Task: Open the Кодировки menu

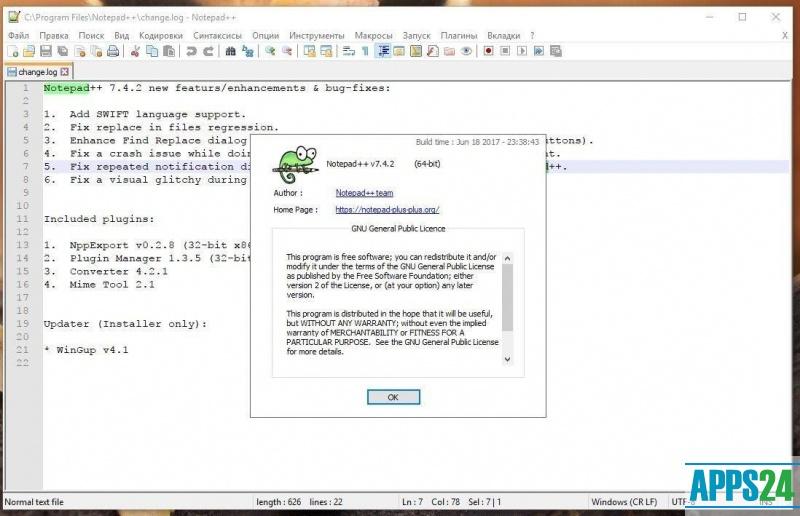Action: coord(161,35)
